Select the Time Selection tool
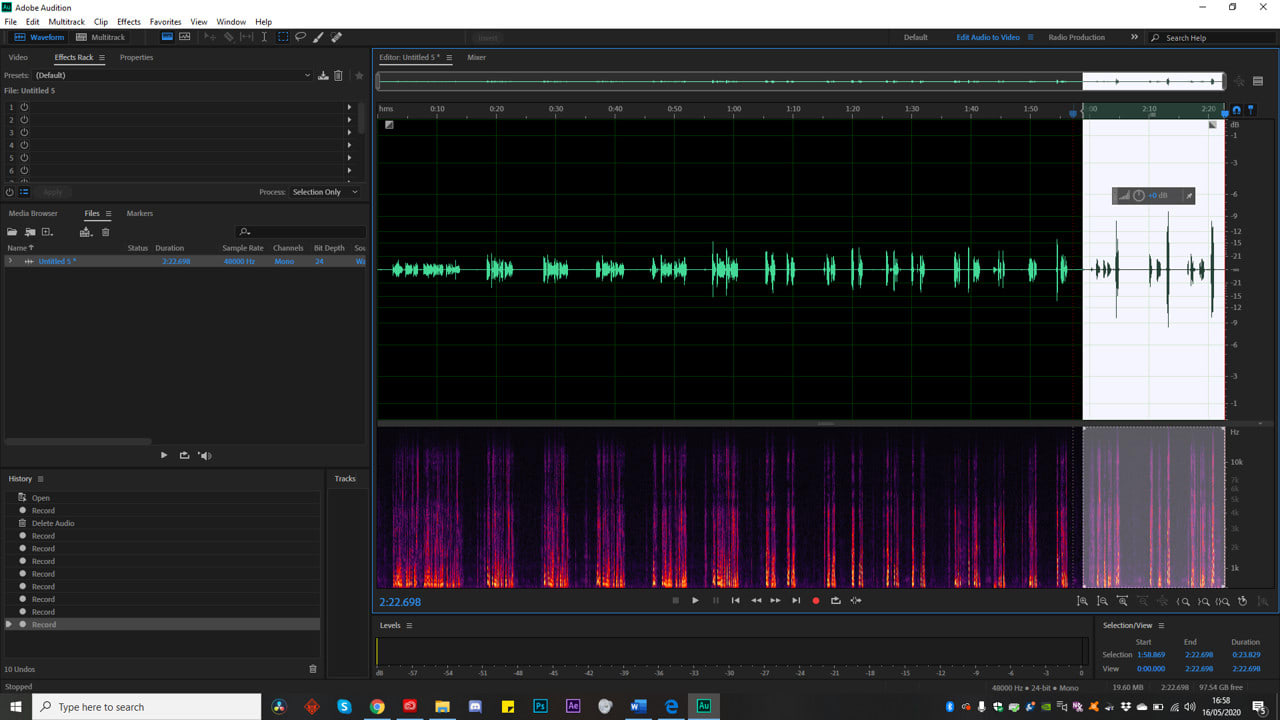The width and height of the screenshot is (1280, 720). tap(264, 37)
